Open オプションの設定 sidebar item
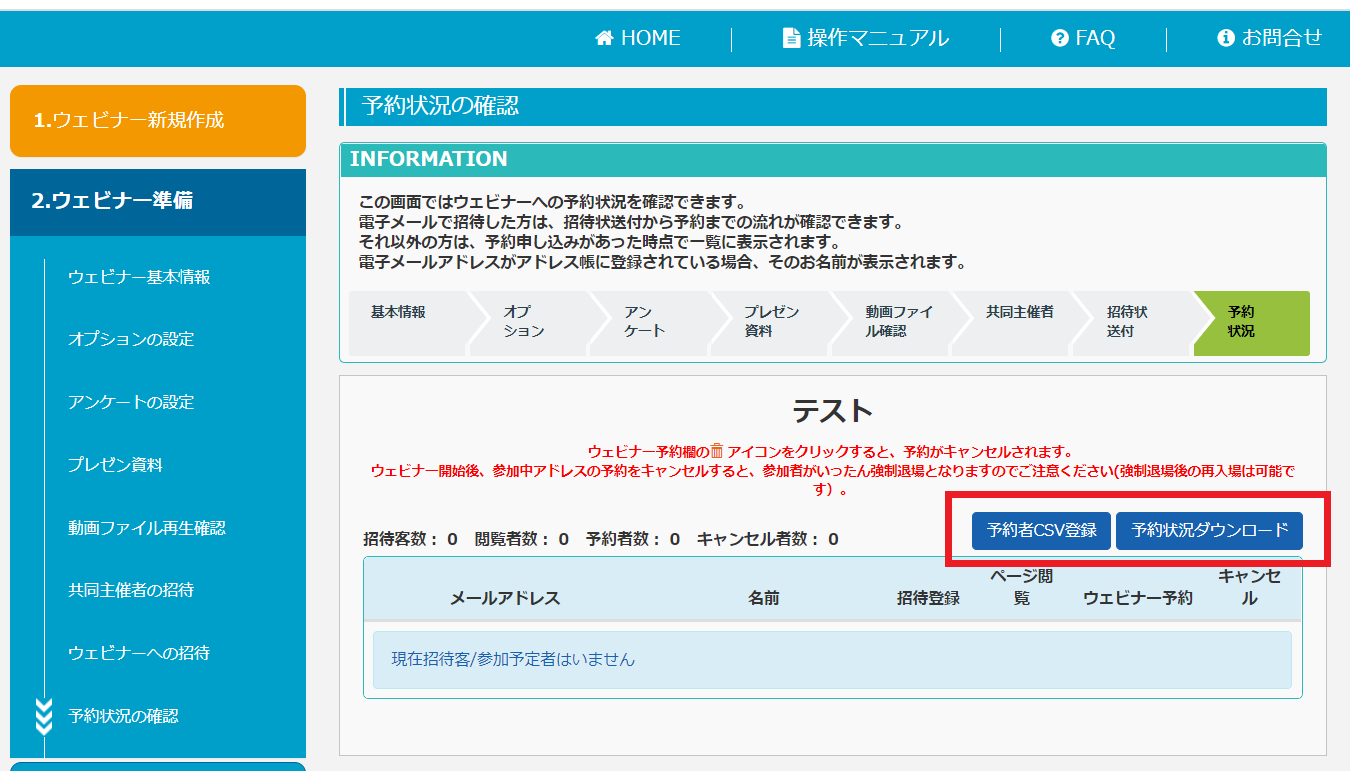 coord(131,339)
